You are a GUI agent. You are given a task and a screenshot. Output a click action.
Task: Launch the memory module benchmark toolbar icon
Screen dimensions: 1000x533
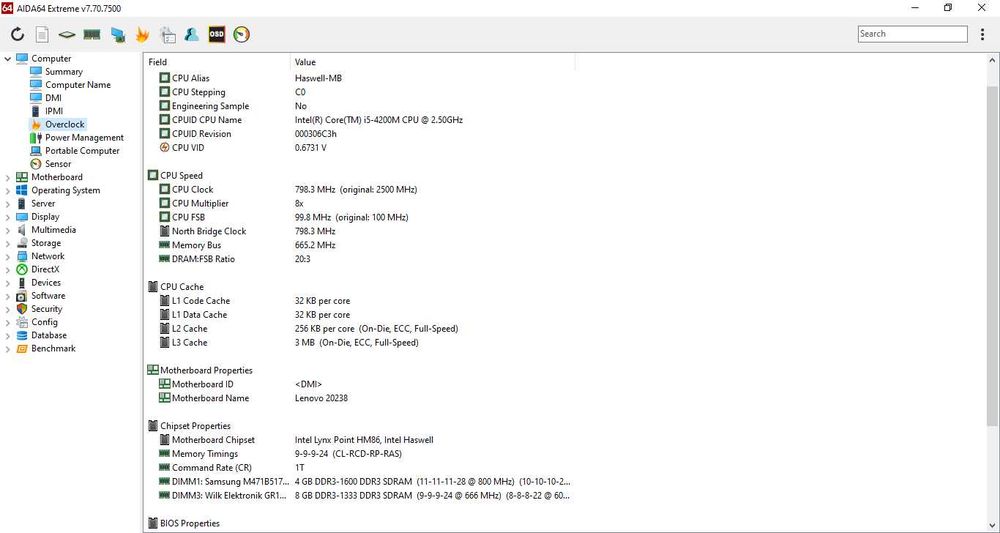click(92, 34)
